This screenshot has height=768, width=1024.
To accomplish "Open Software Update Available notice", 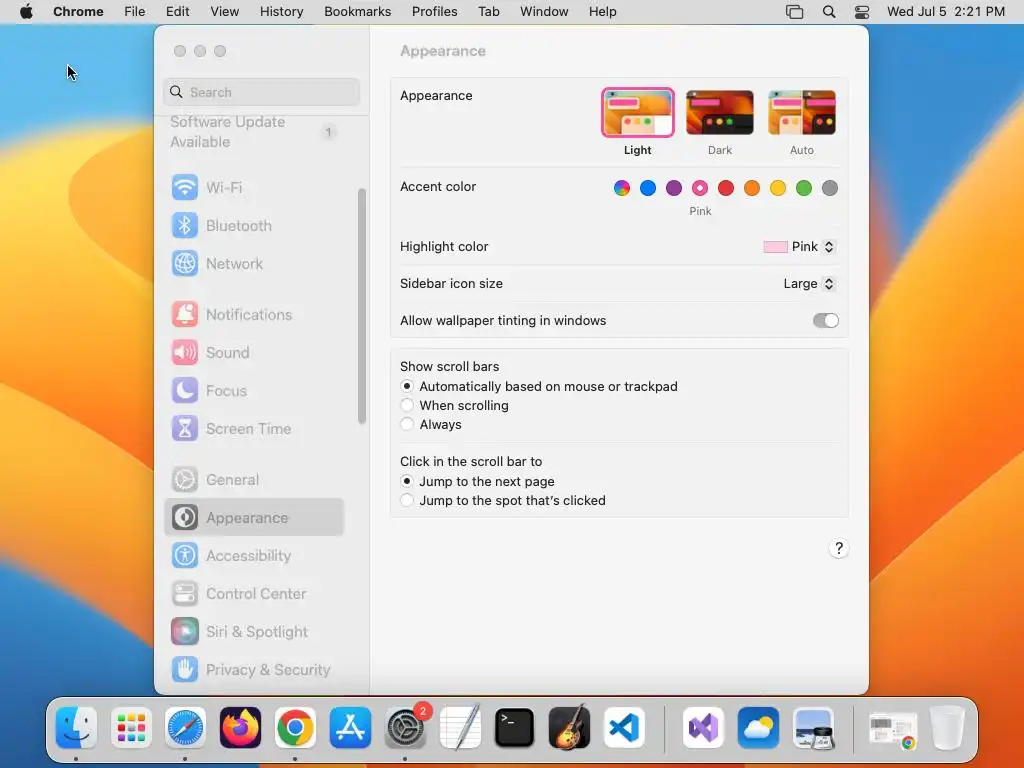I will tap(255, 132).
